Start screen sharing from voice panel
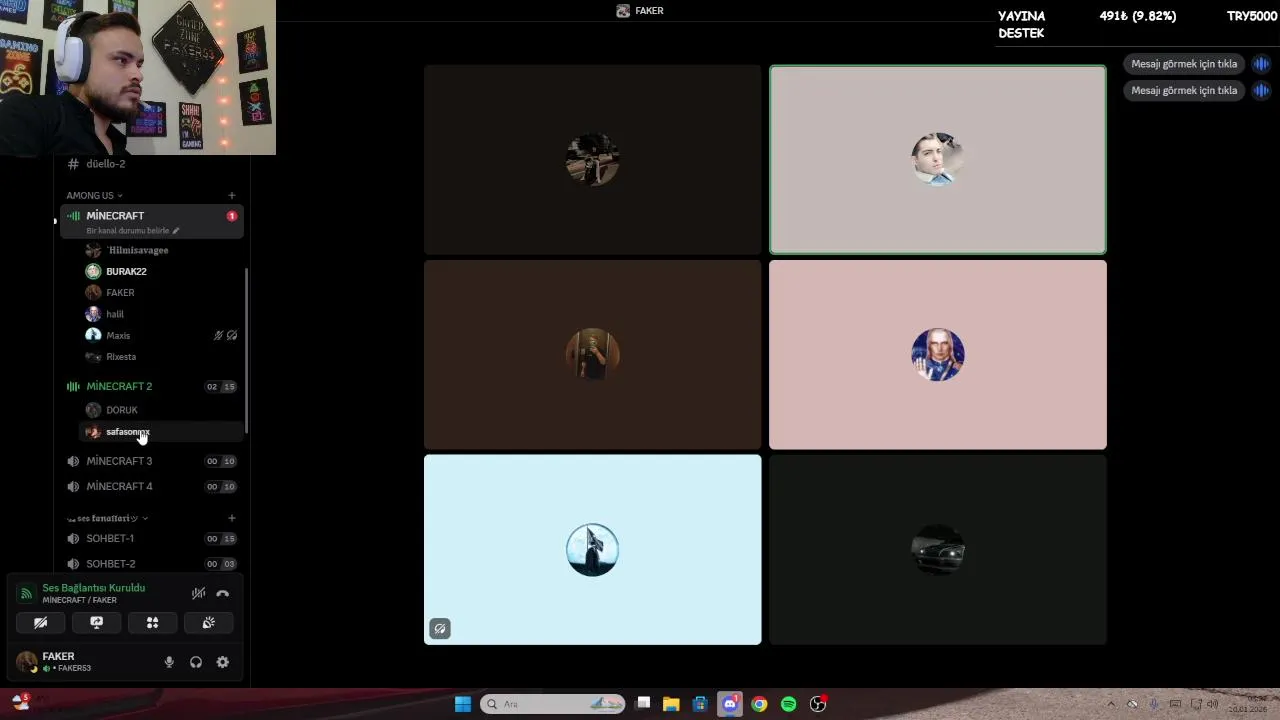1280x720 pixels. pos(97,622)
